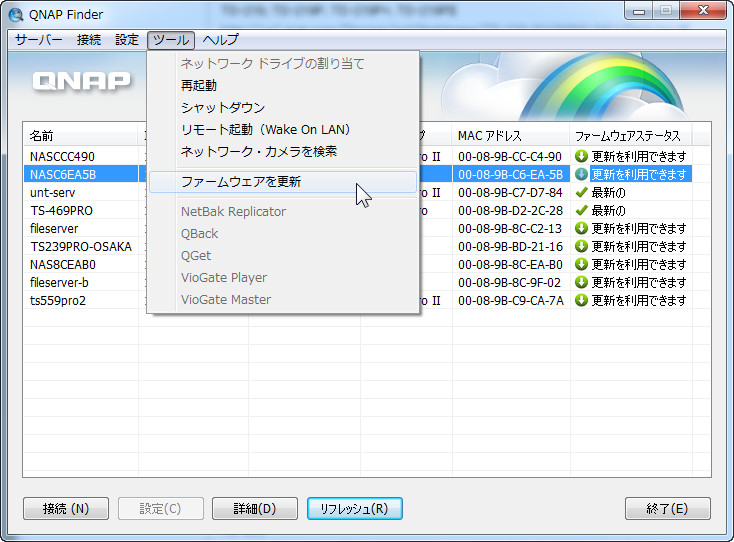The width and height of the screenshot is (734, 542).
Task: Click the update icon for fileserver row
Action: (x=581, y=228)
